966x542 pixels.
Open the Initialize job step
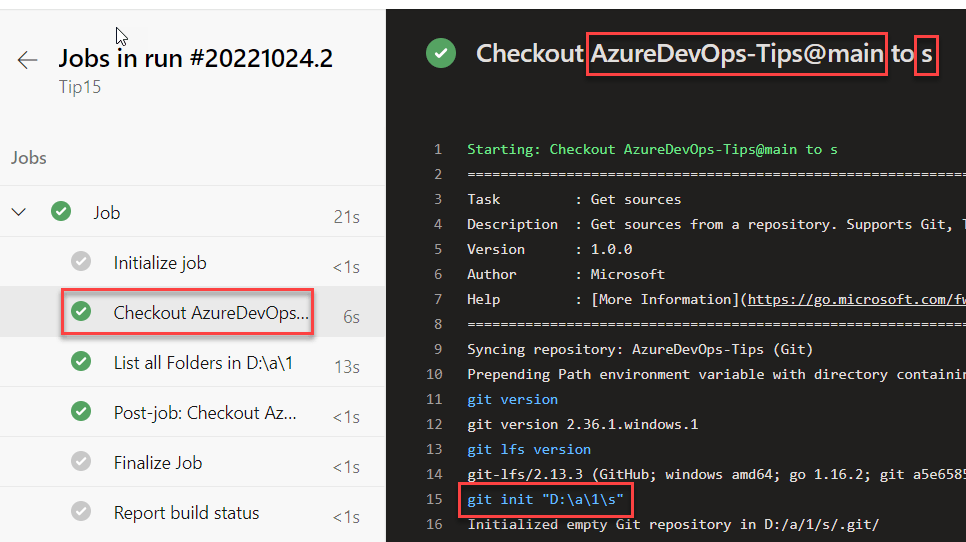(x=193, y=262)
